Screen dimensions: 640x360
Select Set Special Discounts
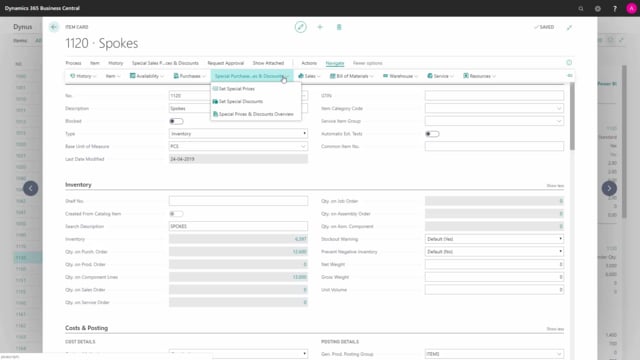tap(241, 101)
